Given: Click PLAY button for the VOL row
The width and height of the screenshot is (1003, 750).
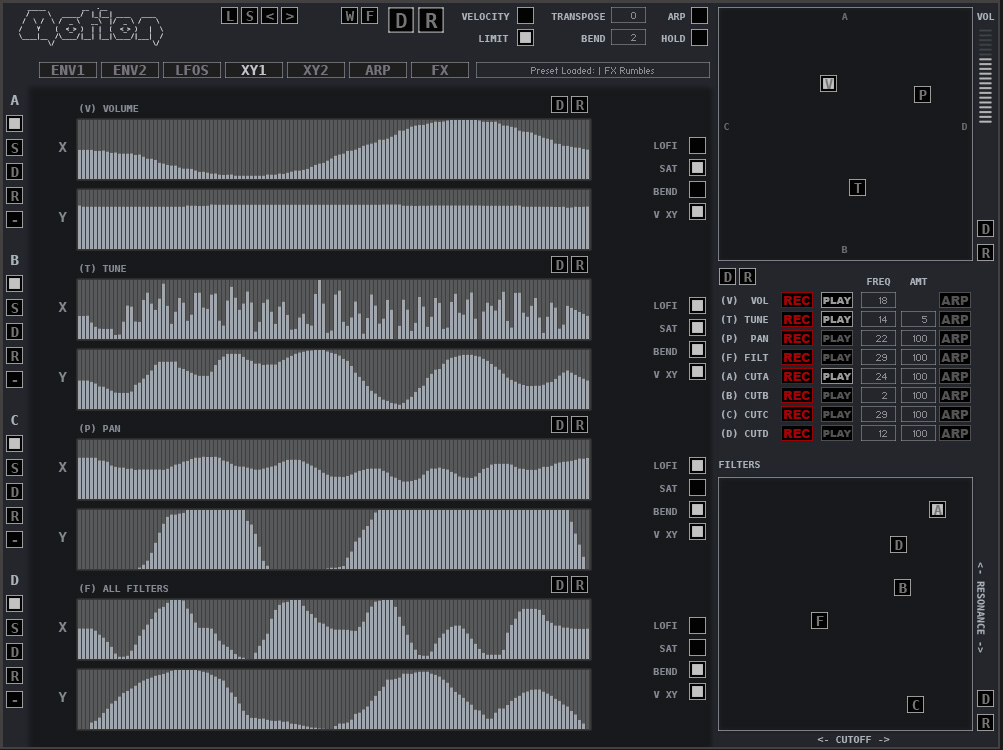Looking at the screenshot, I should tap(837, 300).
